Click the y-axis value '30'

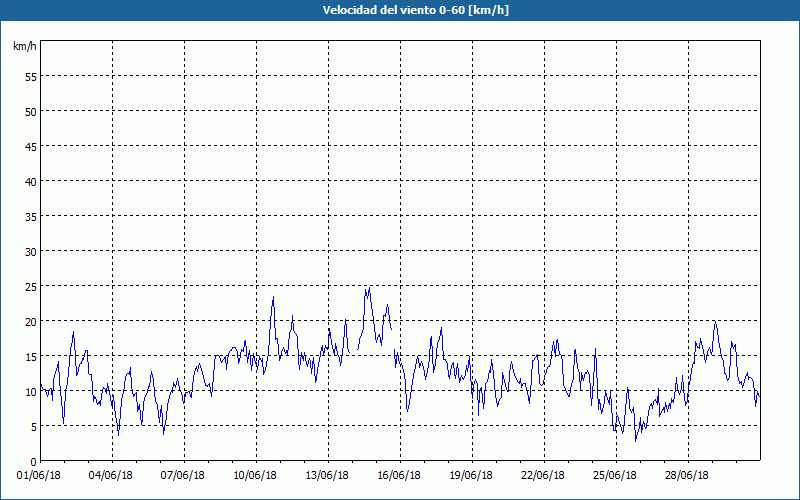point(31,252)
